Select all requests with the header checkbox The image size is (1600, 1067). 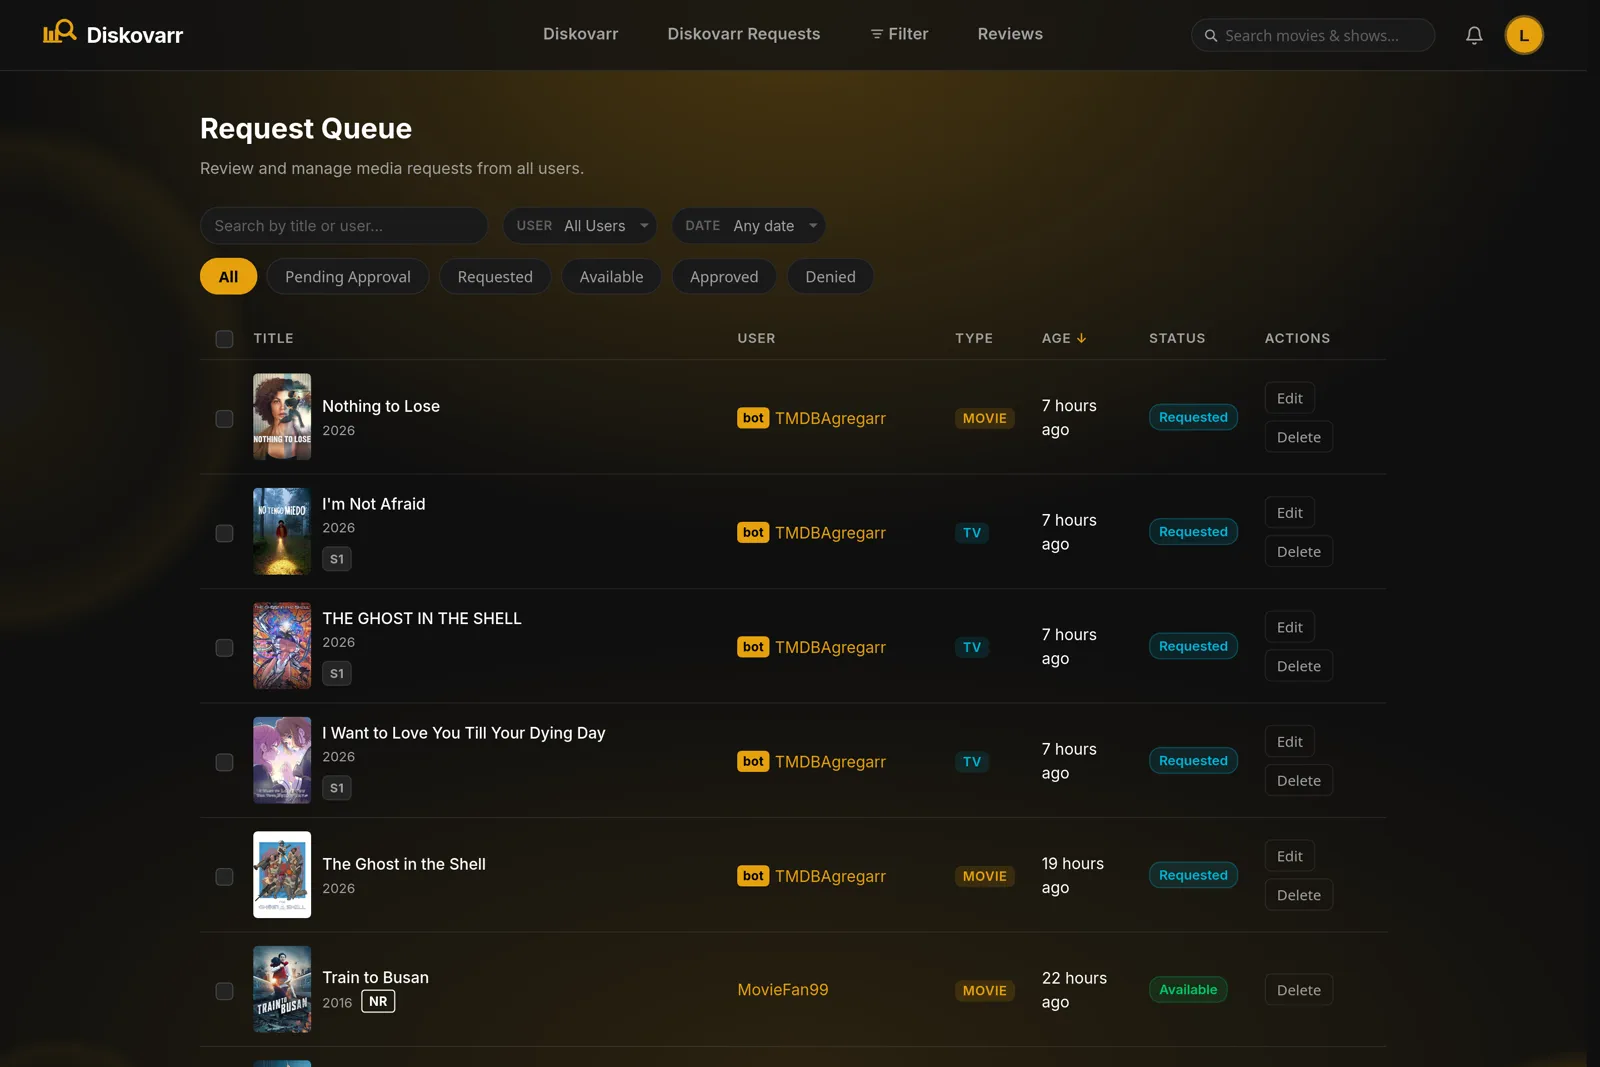(224, 339)
